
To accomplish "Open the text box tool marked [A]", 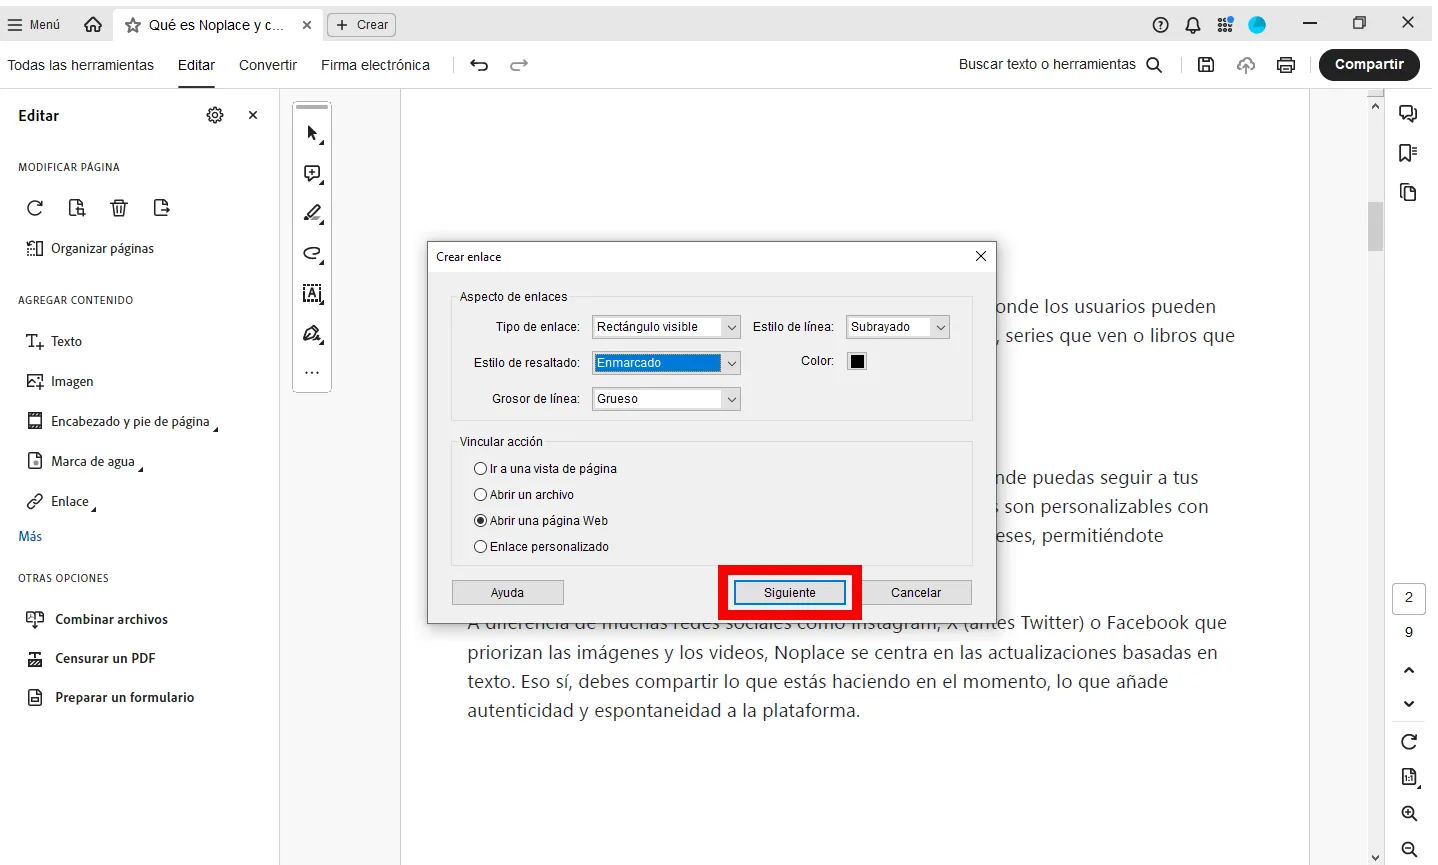I will click(312, 294).
